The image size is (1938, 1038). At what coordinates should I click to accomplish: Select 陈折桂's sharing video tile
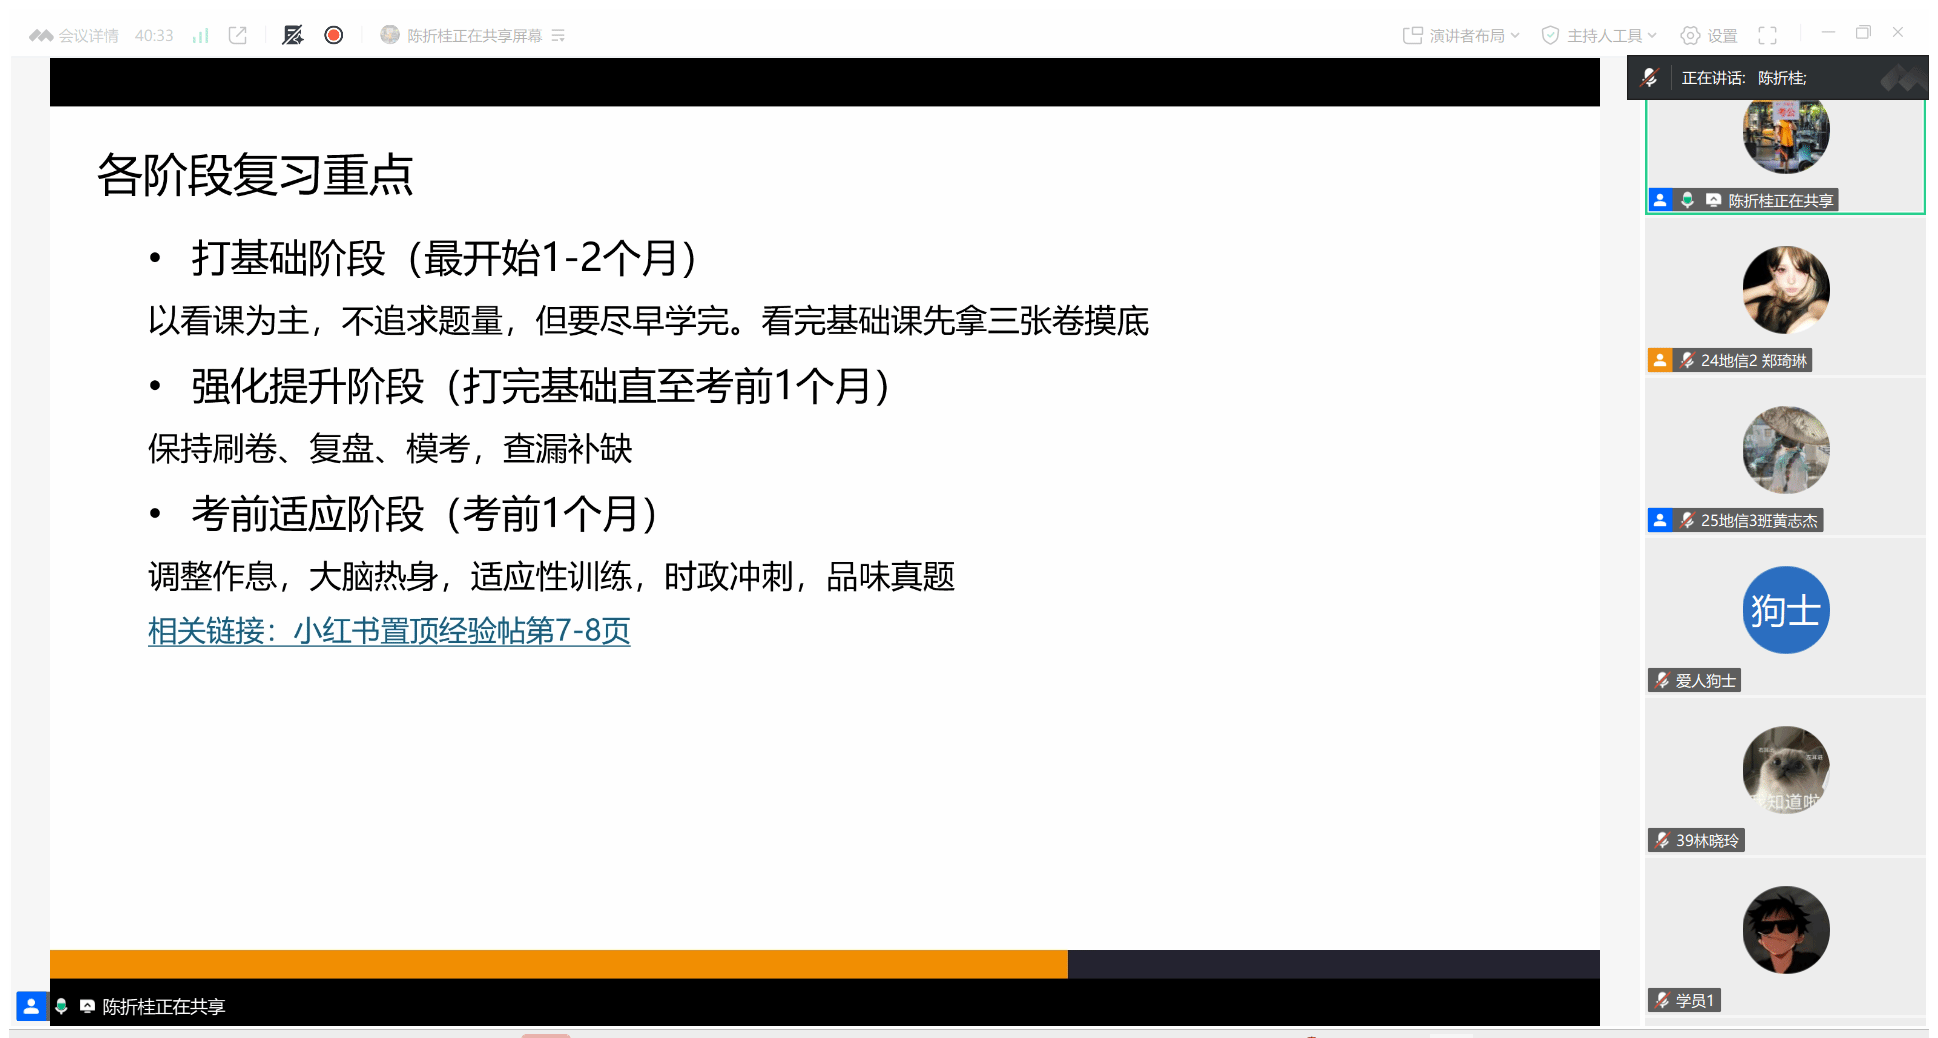pos(1785,150)
